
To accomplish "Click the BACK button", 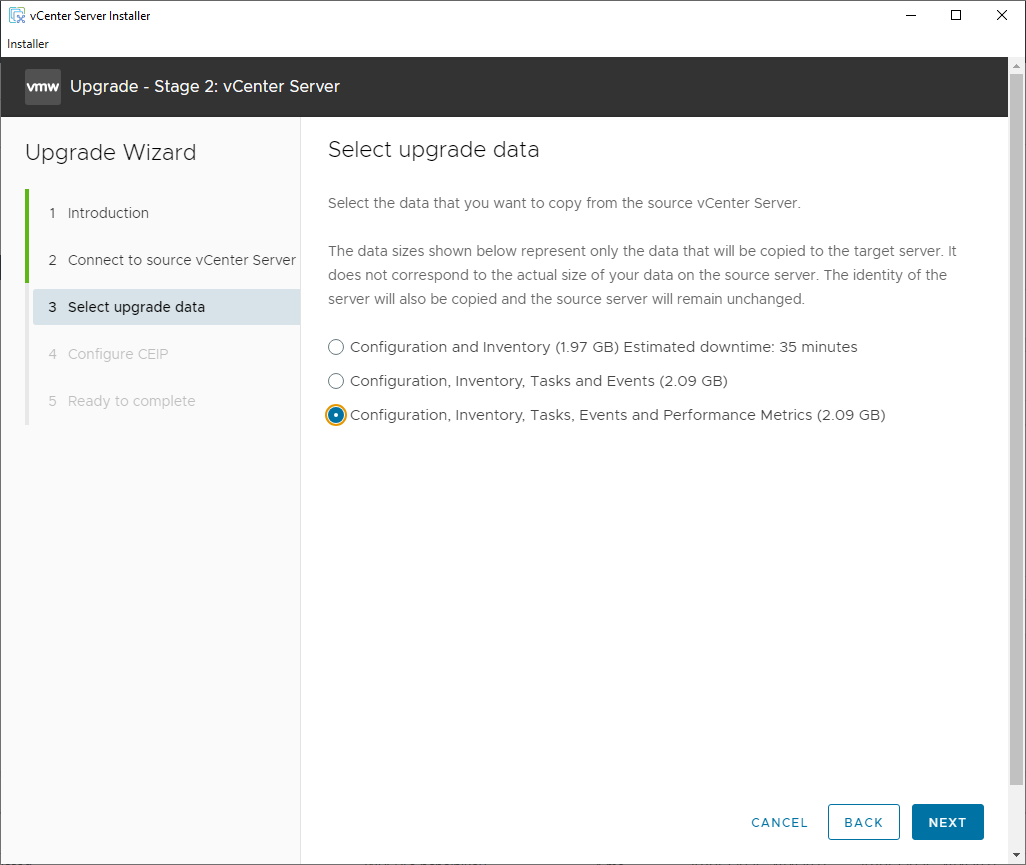I will point(863,822).
